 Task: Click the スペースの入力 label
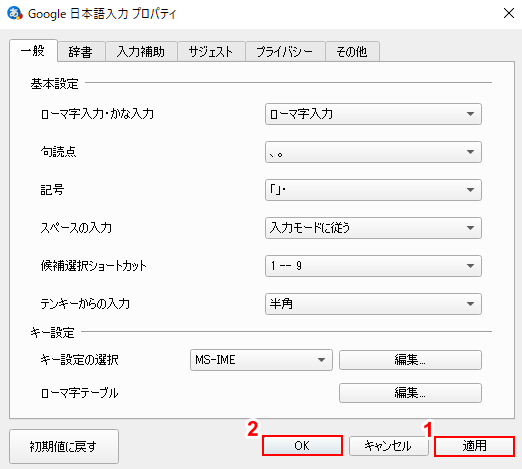click(76, 228)
